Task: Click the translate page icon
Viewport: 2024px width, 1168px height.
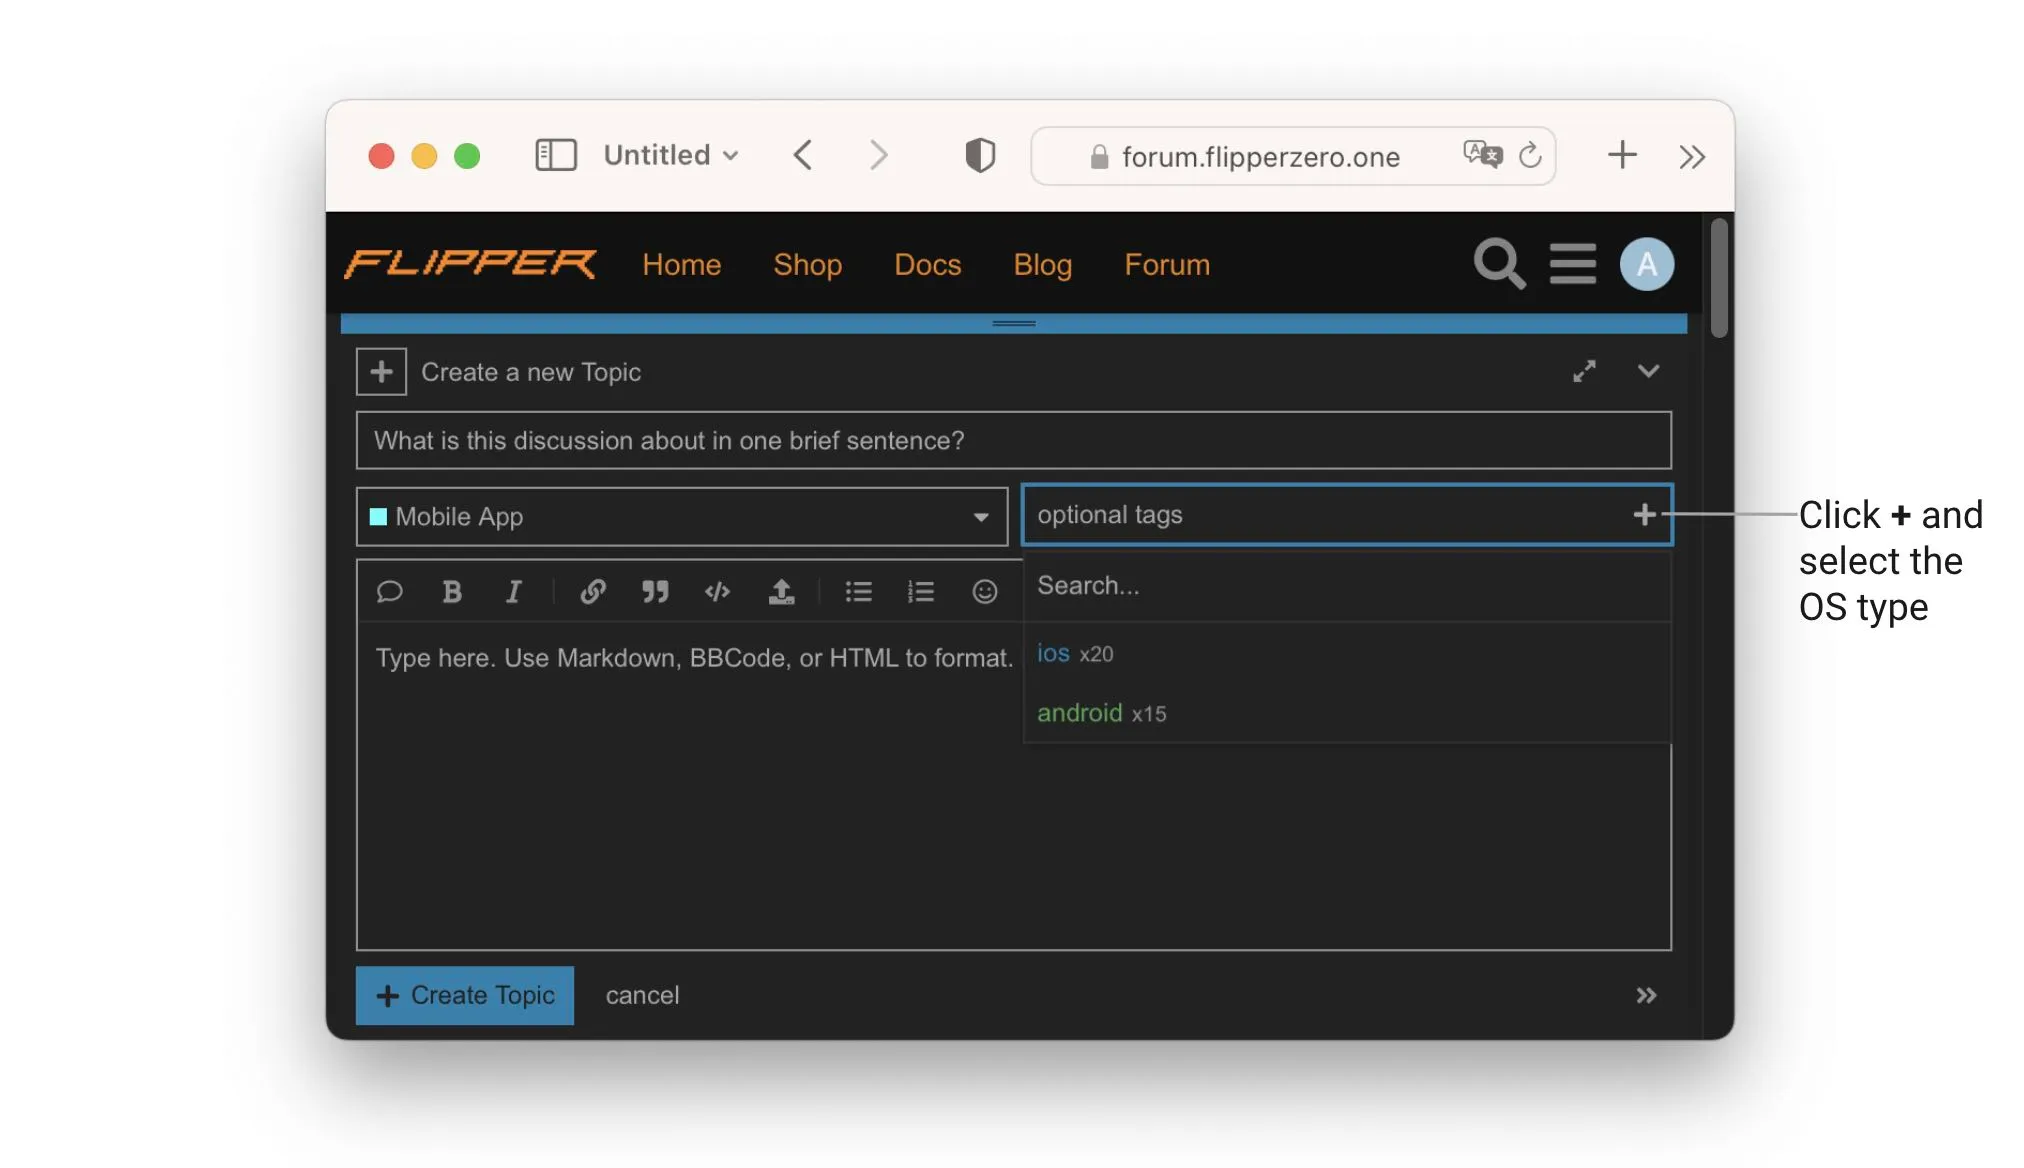Action: (x=1482, y=154)
